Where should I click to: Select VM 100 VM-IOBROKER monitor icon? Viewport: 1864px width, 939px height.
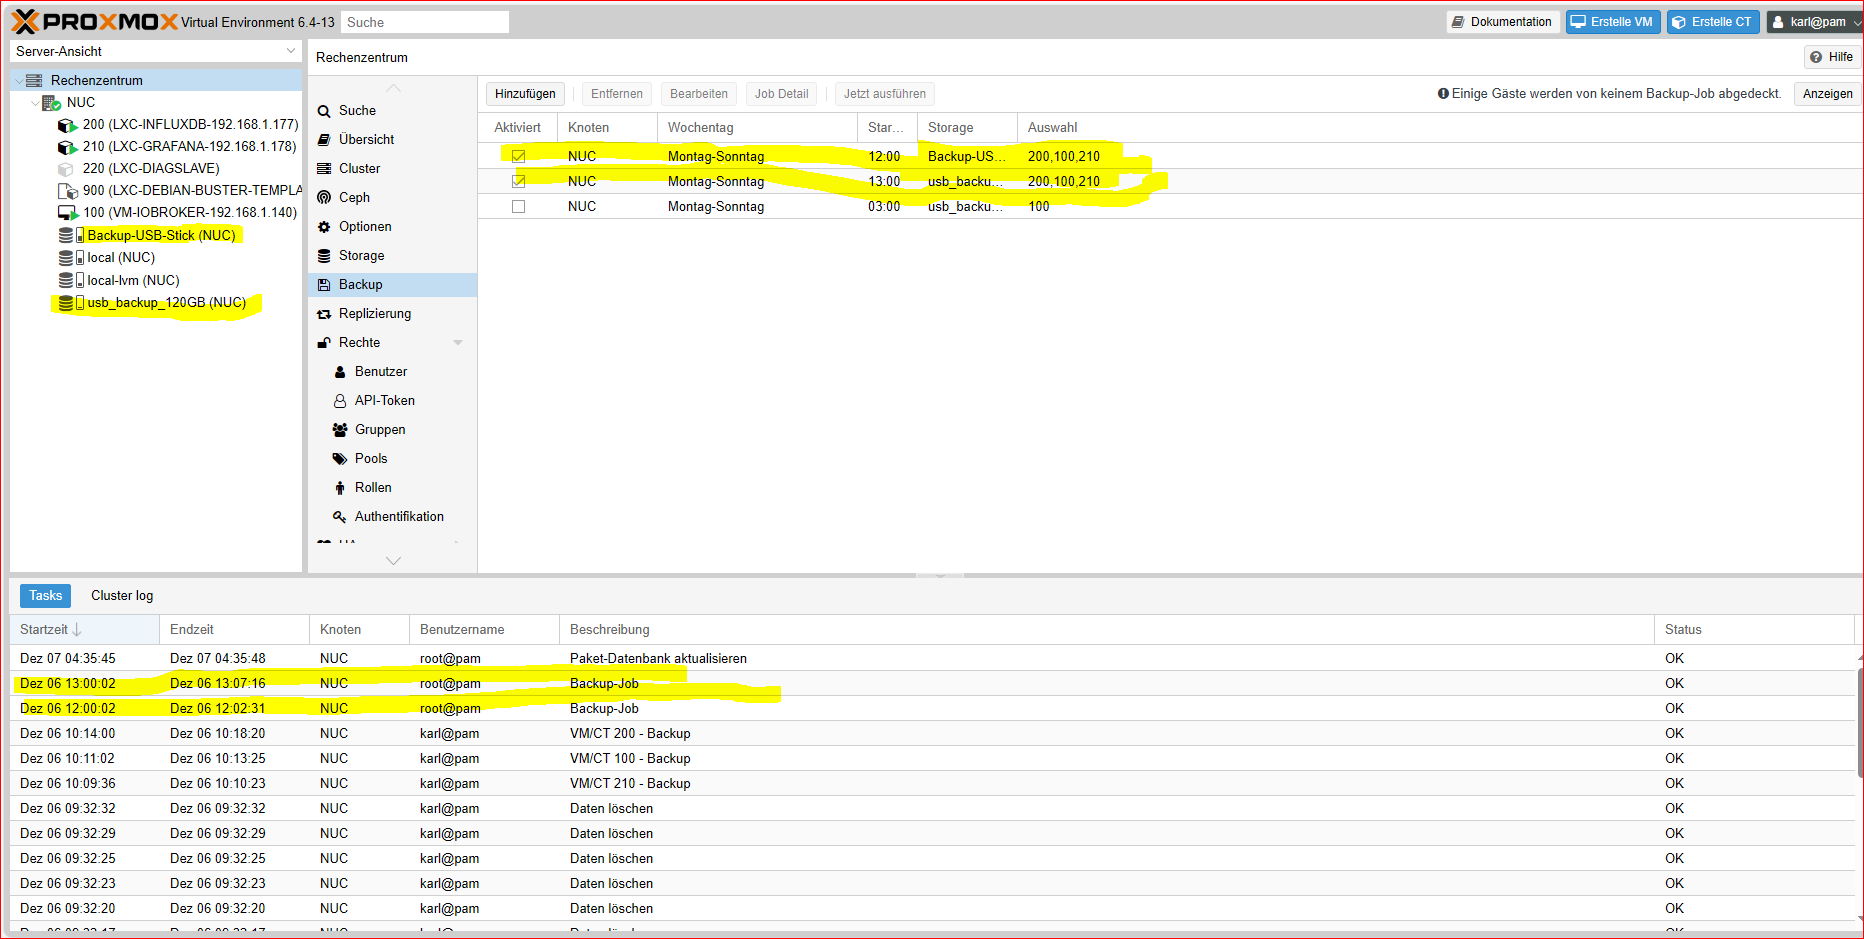click(67, 213)
